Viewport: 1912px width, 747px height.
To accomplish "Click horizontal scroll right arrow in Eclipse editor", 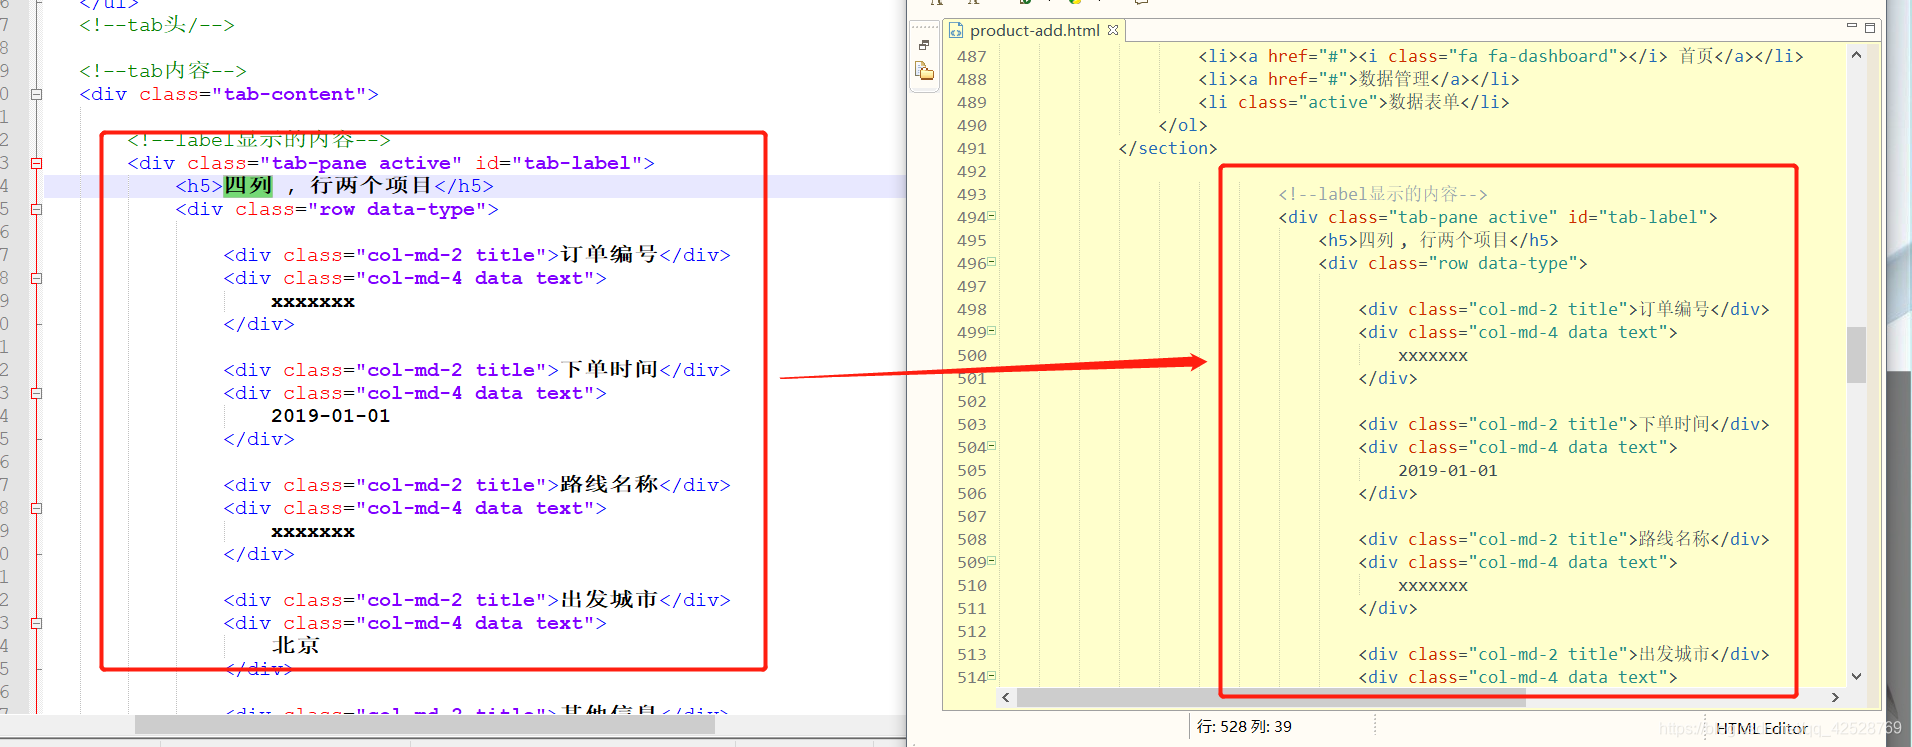I will click(x=1835, y=697).
